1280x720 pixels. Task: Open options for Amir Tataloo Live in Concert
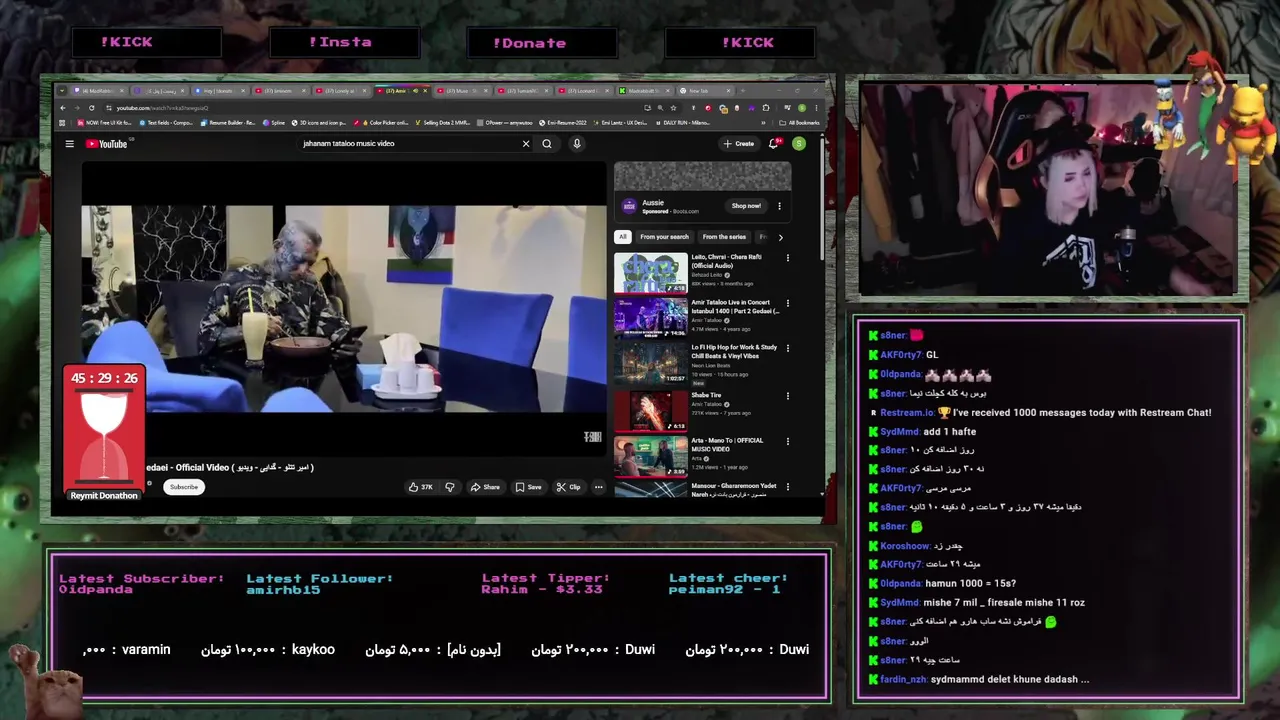tap(787, 303)
